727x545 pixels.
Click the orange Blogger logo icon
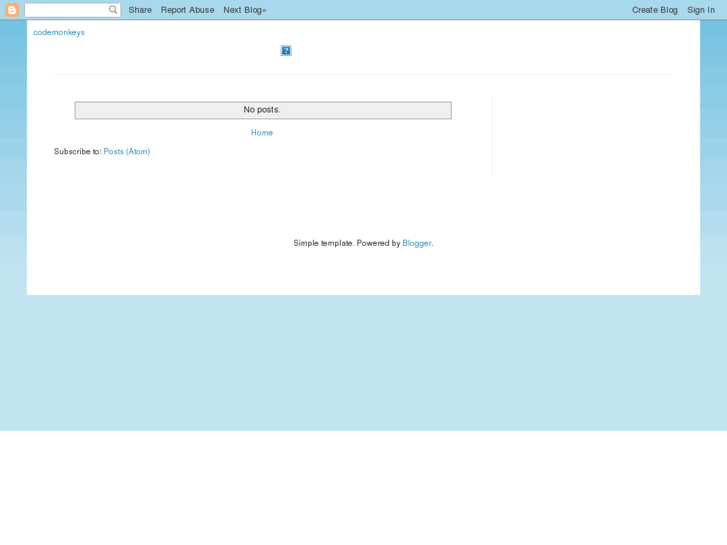(12, 10)
